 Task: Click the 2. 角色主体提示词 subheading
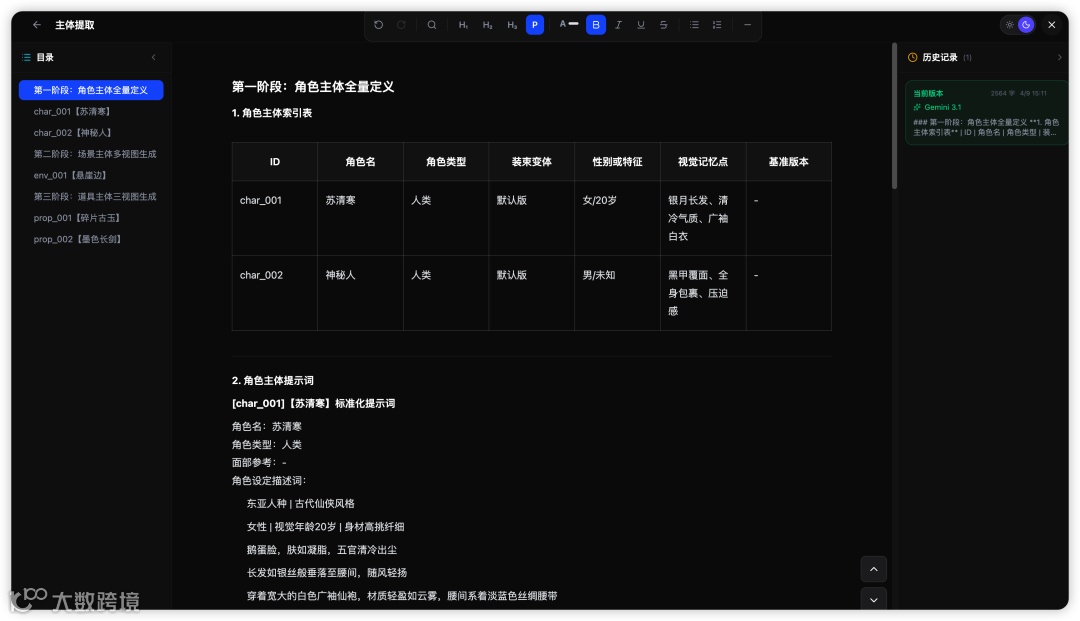click(273, 381)
